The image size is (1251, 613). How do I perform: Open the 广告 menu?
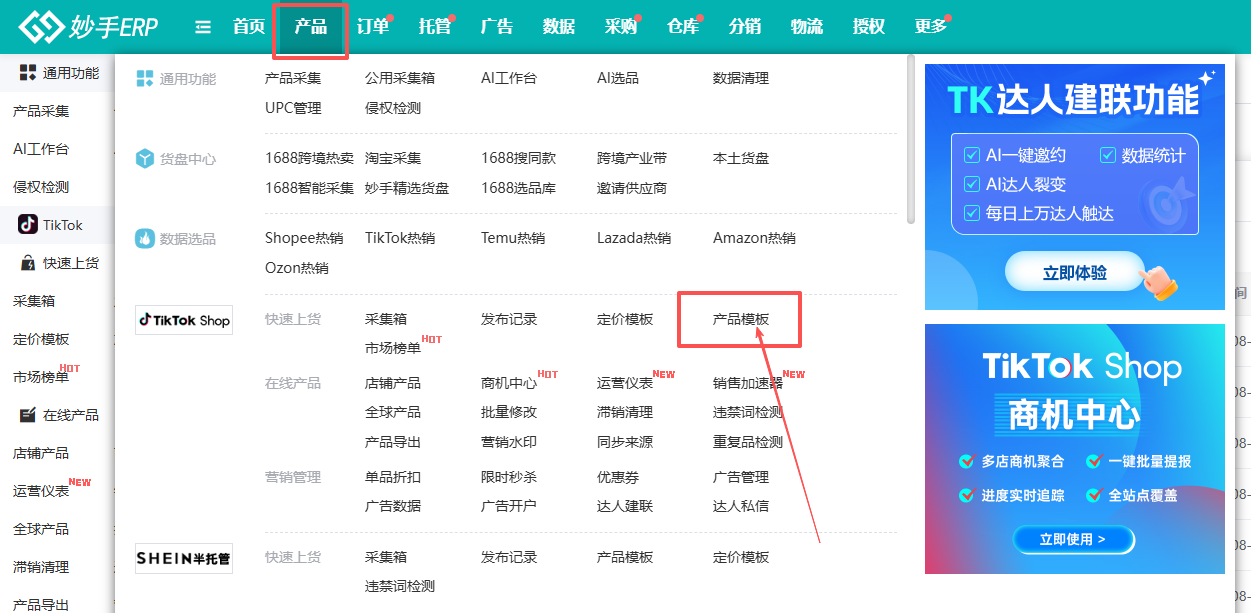point(497,27)
